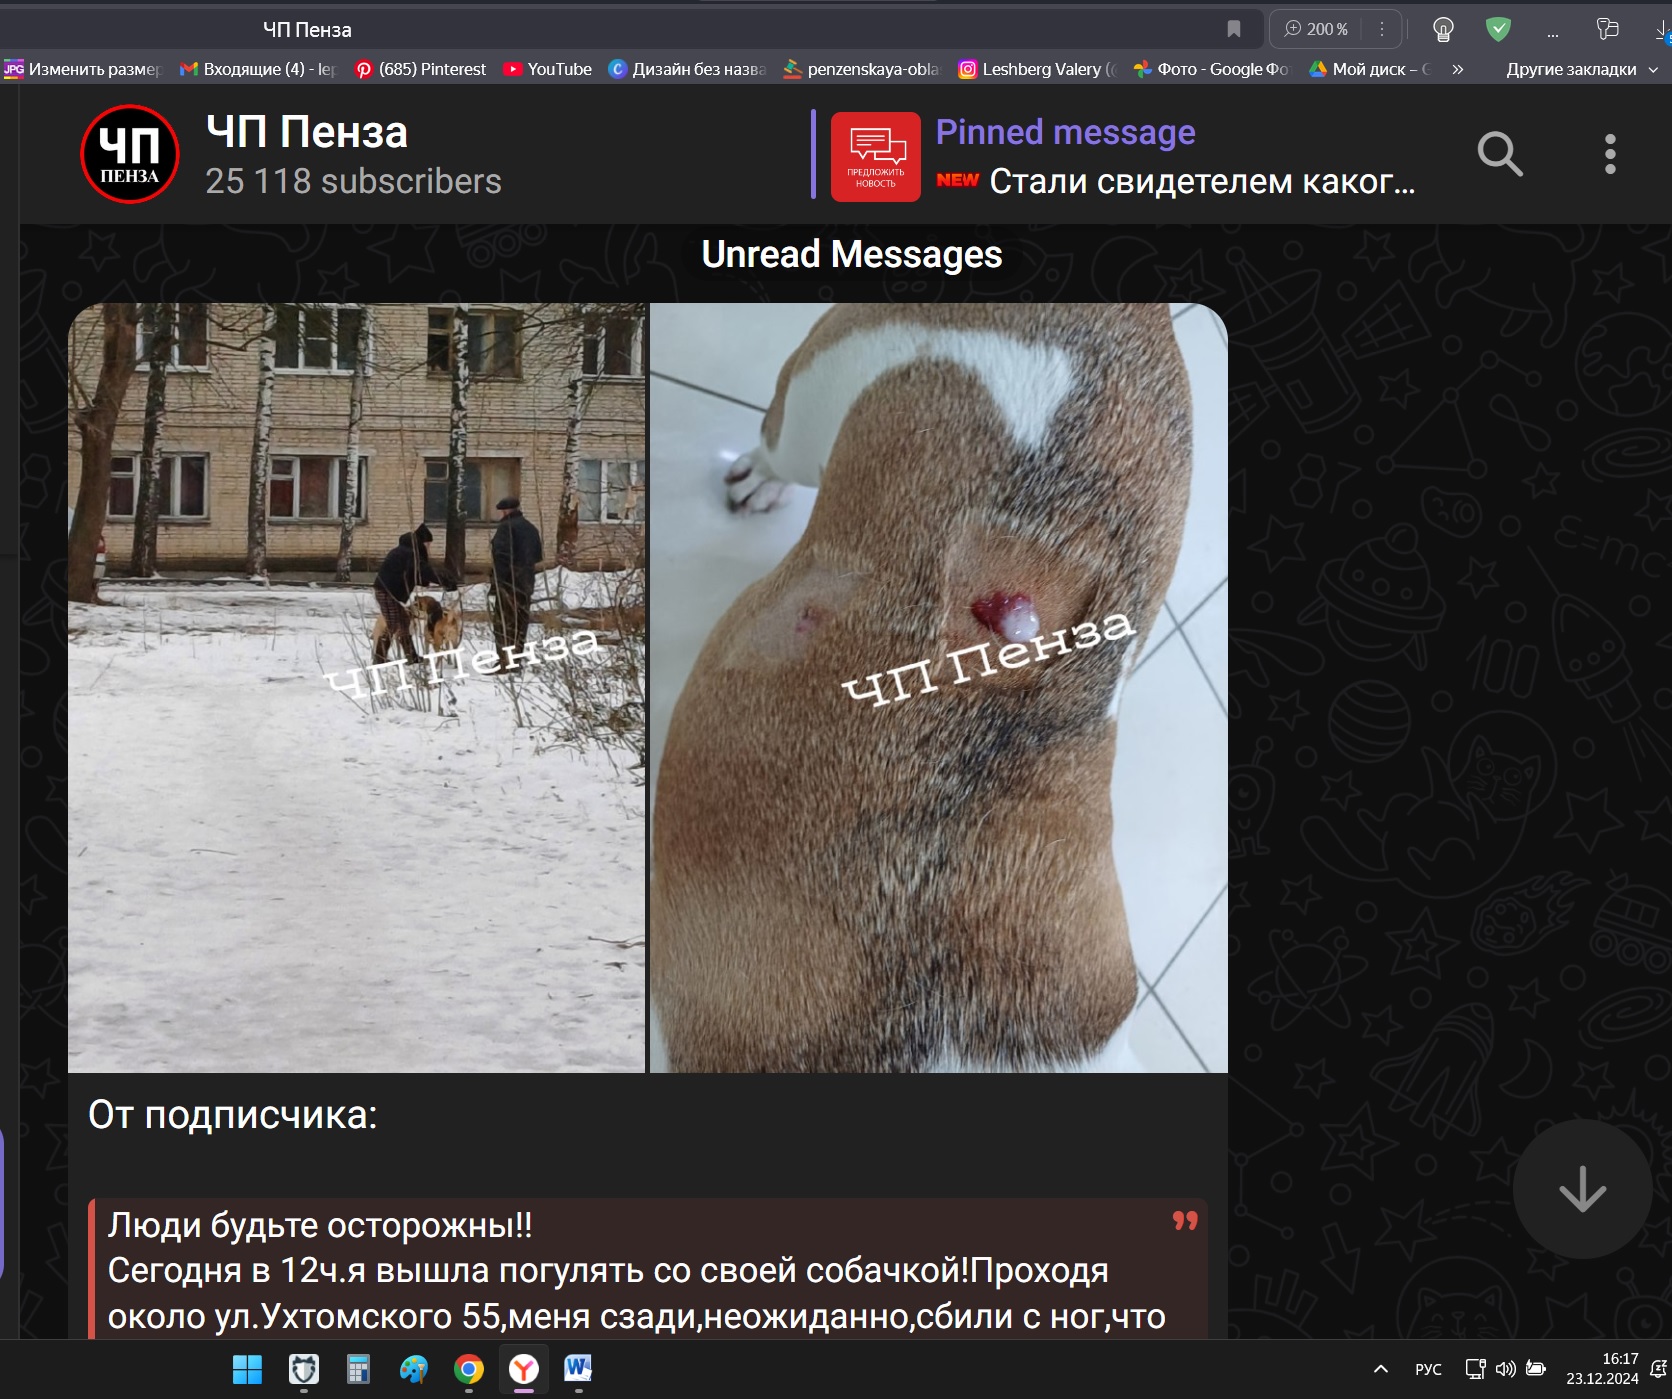The image size is (1672, 1399).
Task: Open the injured dog photo
Action: click(938, 687)
